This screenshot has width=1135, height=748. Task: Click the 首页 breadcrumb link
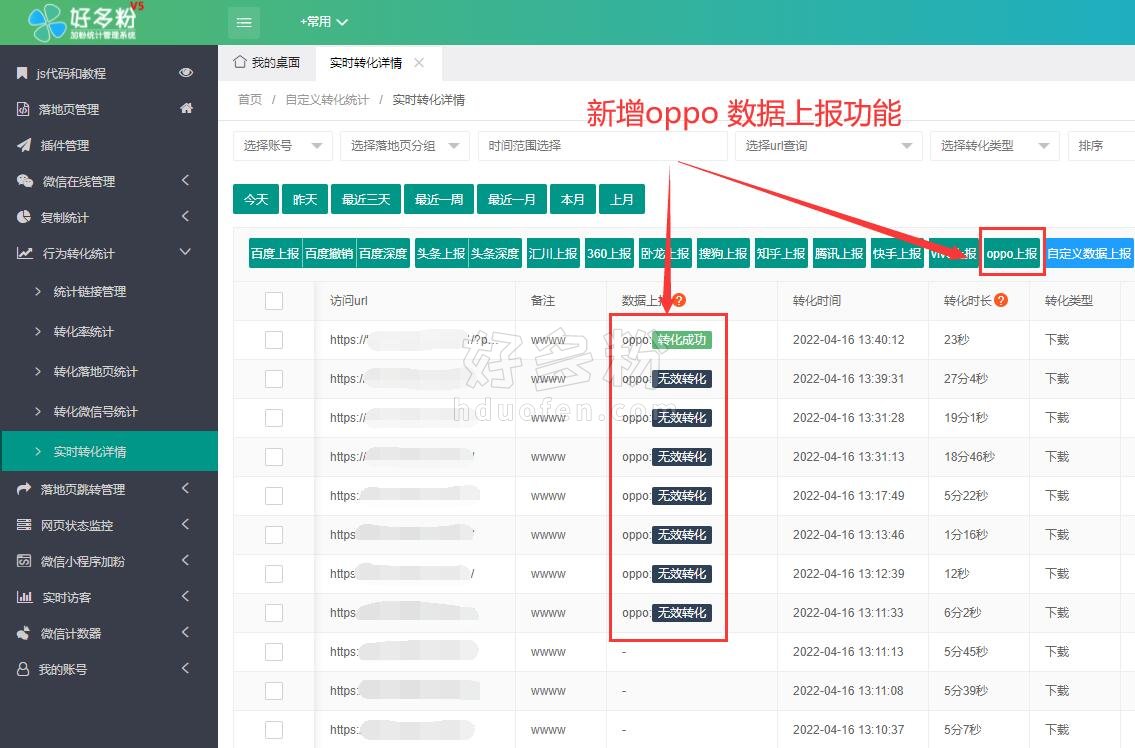pos(250,99)
